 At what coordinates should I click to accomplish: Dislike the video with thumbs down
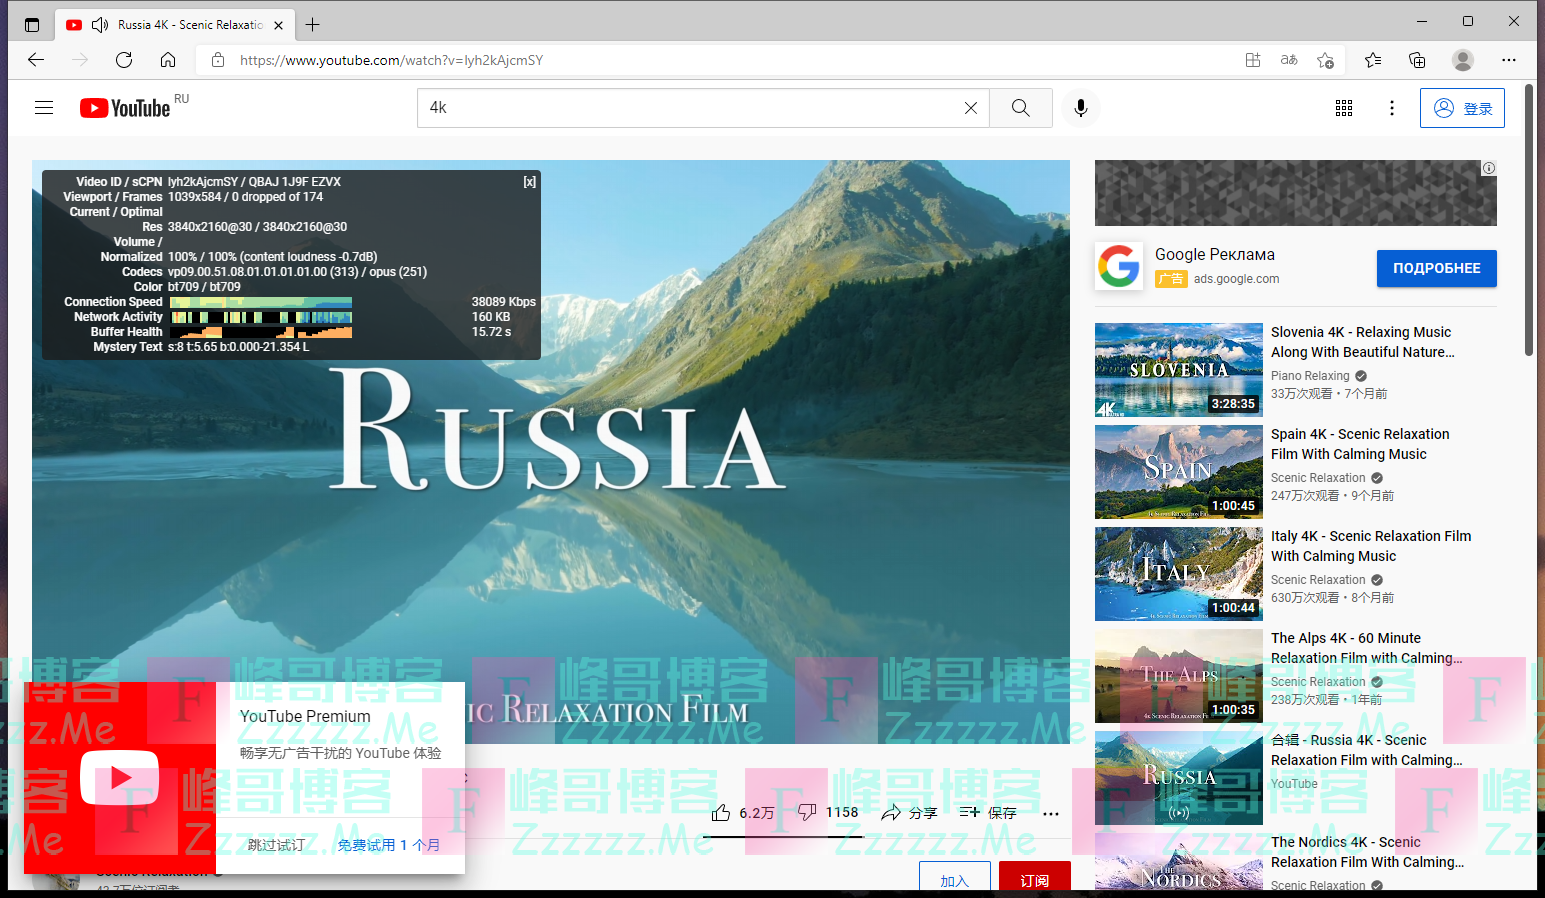[x=807, y=813]
